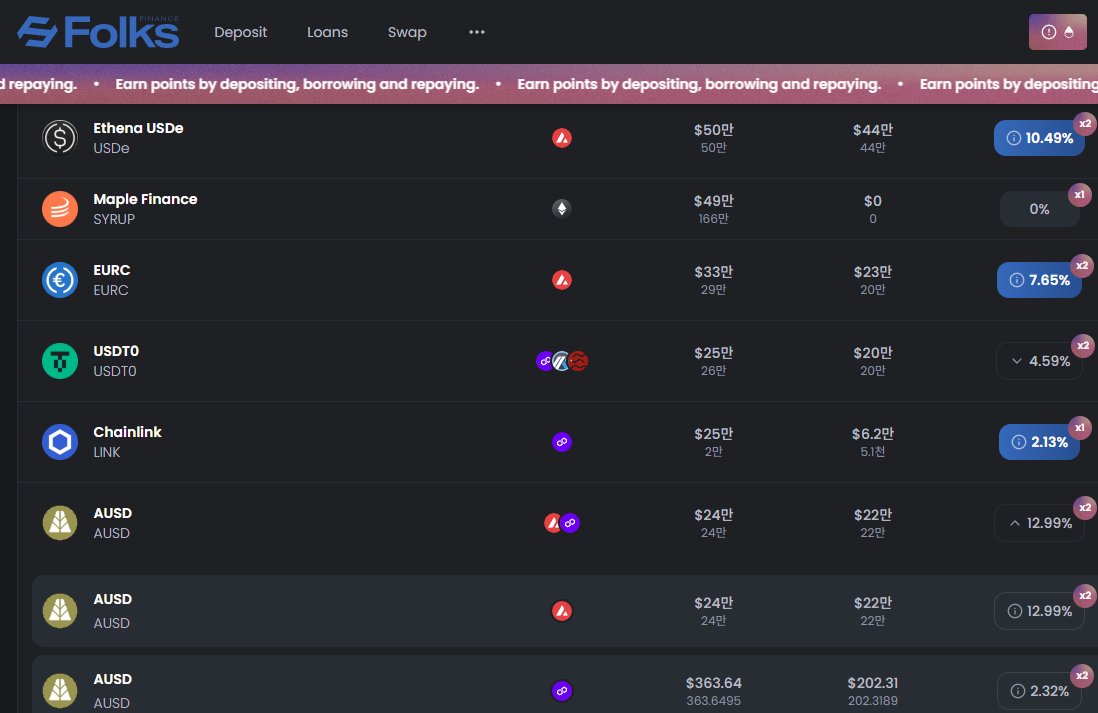
Task: Click the Deposit navigation link
Action: (x=240, y=32)
